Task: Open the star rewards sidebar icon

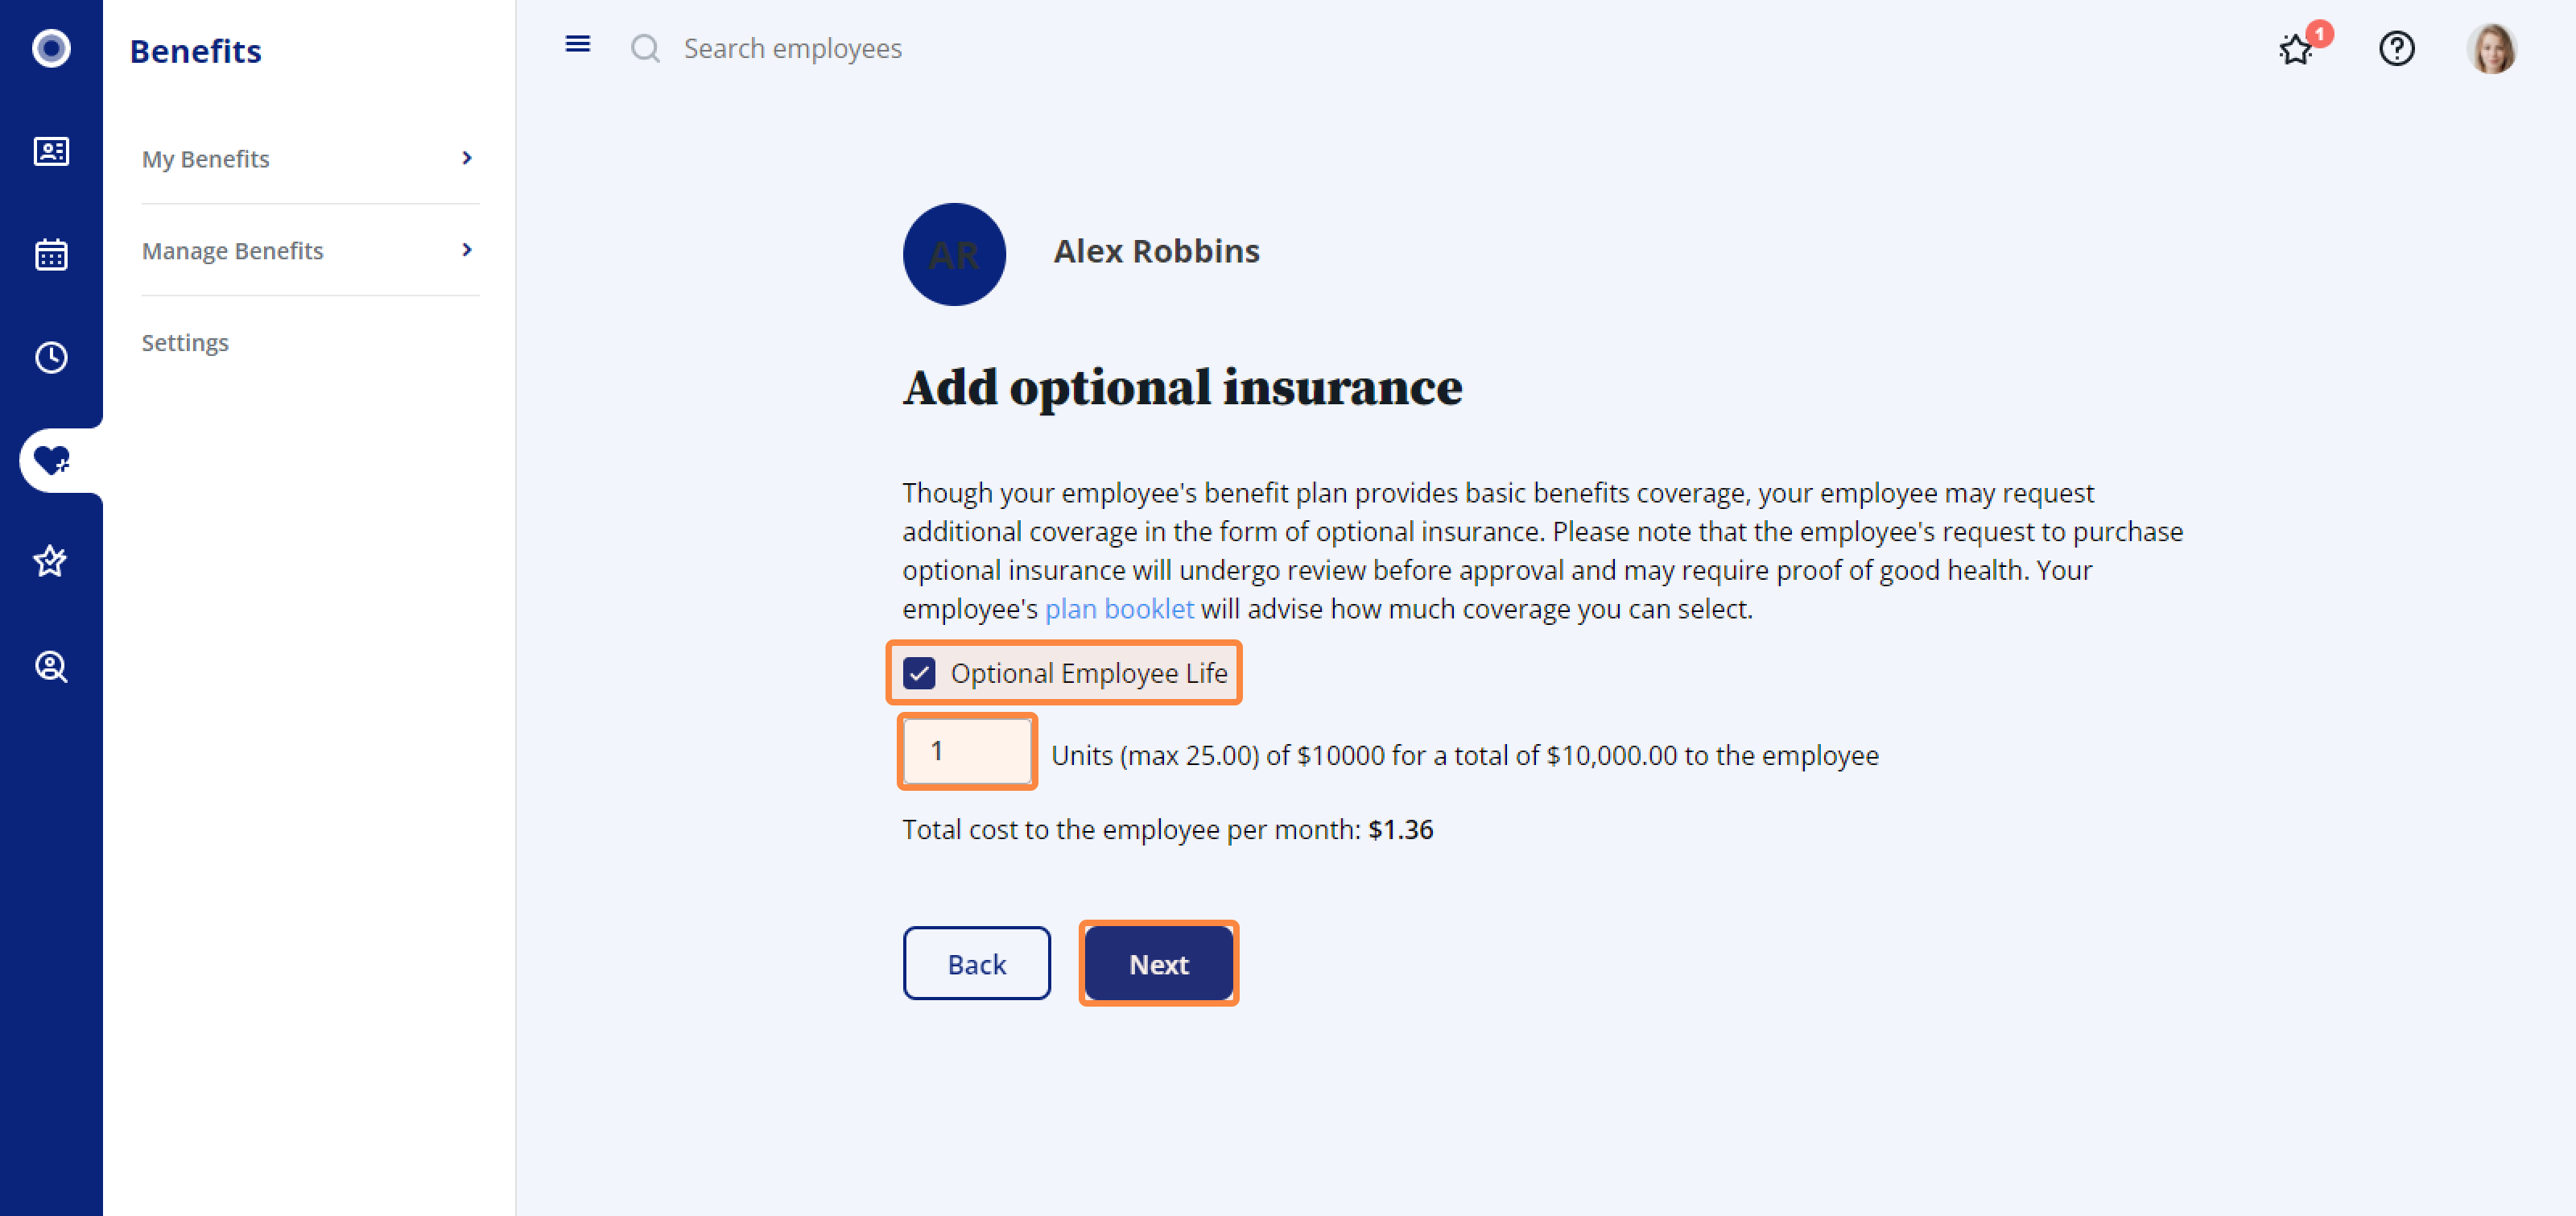Action: (x=51, y=562)
